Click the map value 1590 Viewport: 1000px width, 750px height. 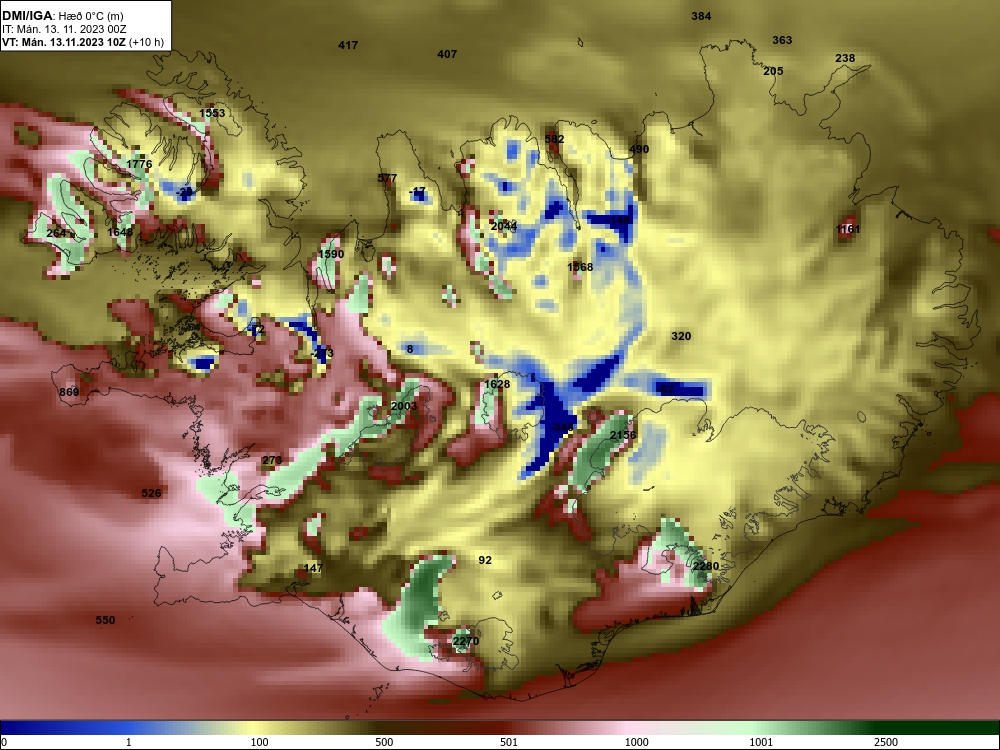pos(331,254)
